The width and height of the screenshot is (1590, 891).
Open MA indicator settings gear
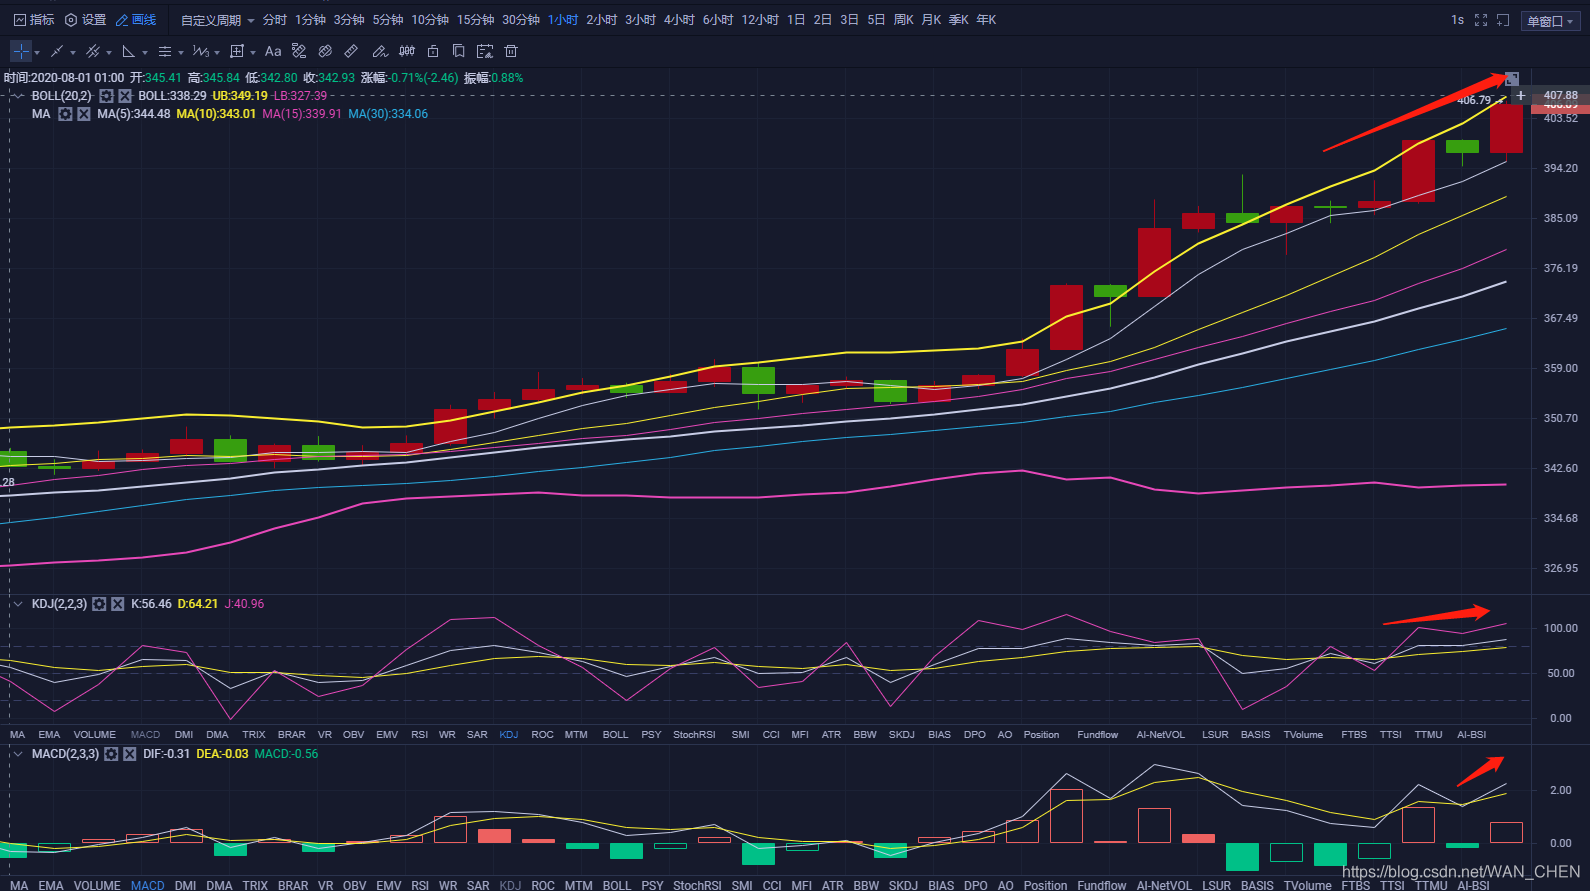[65, 114]
